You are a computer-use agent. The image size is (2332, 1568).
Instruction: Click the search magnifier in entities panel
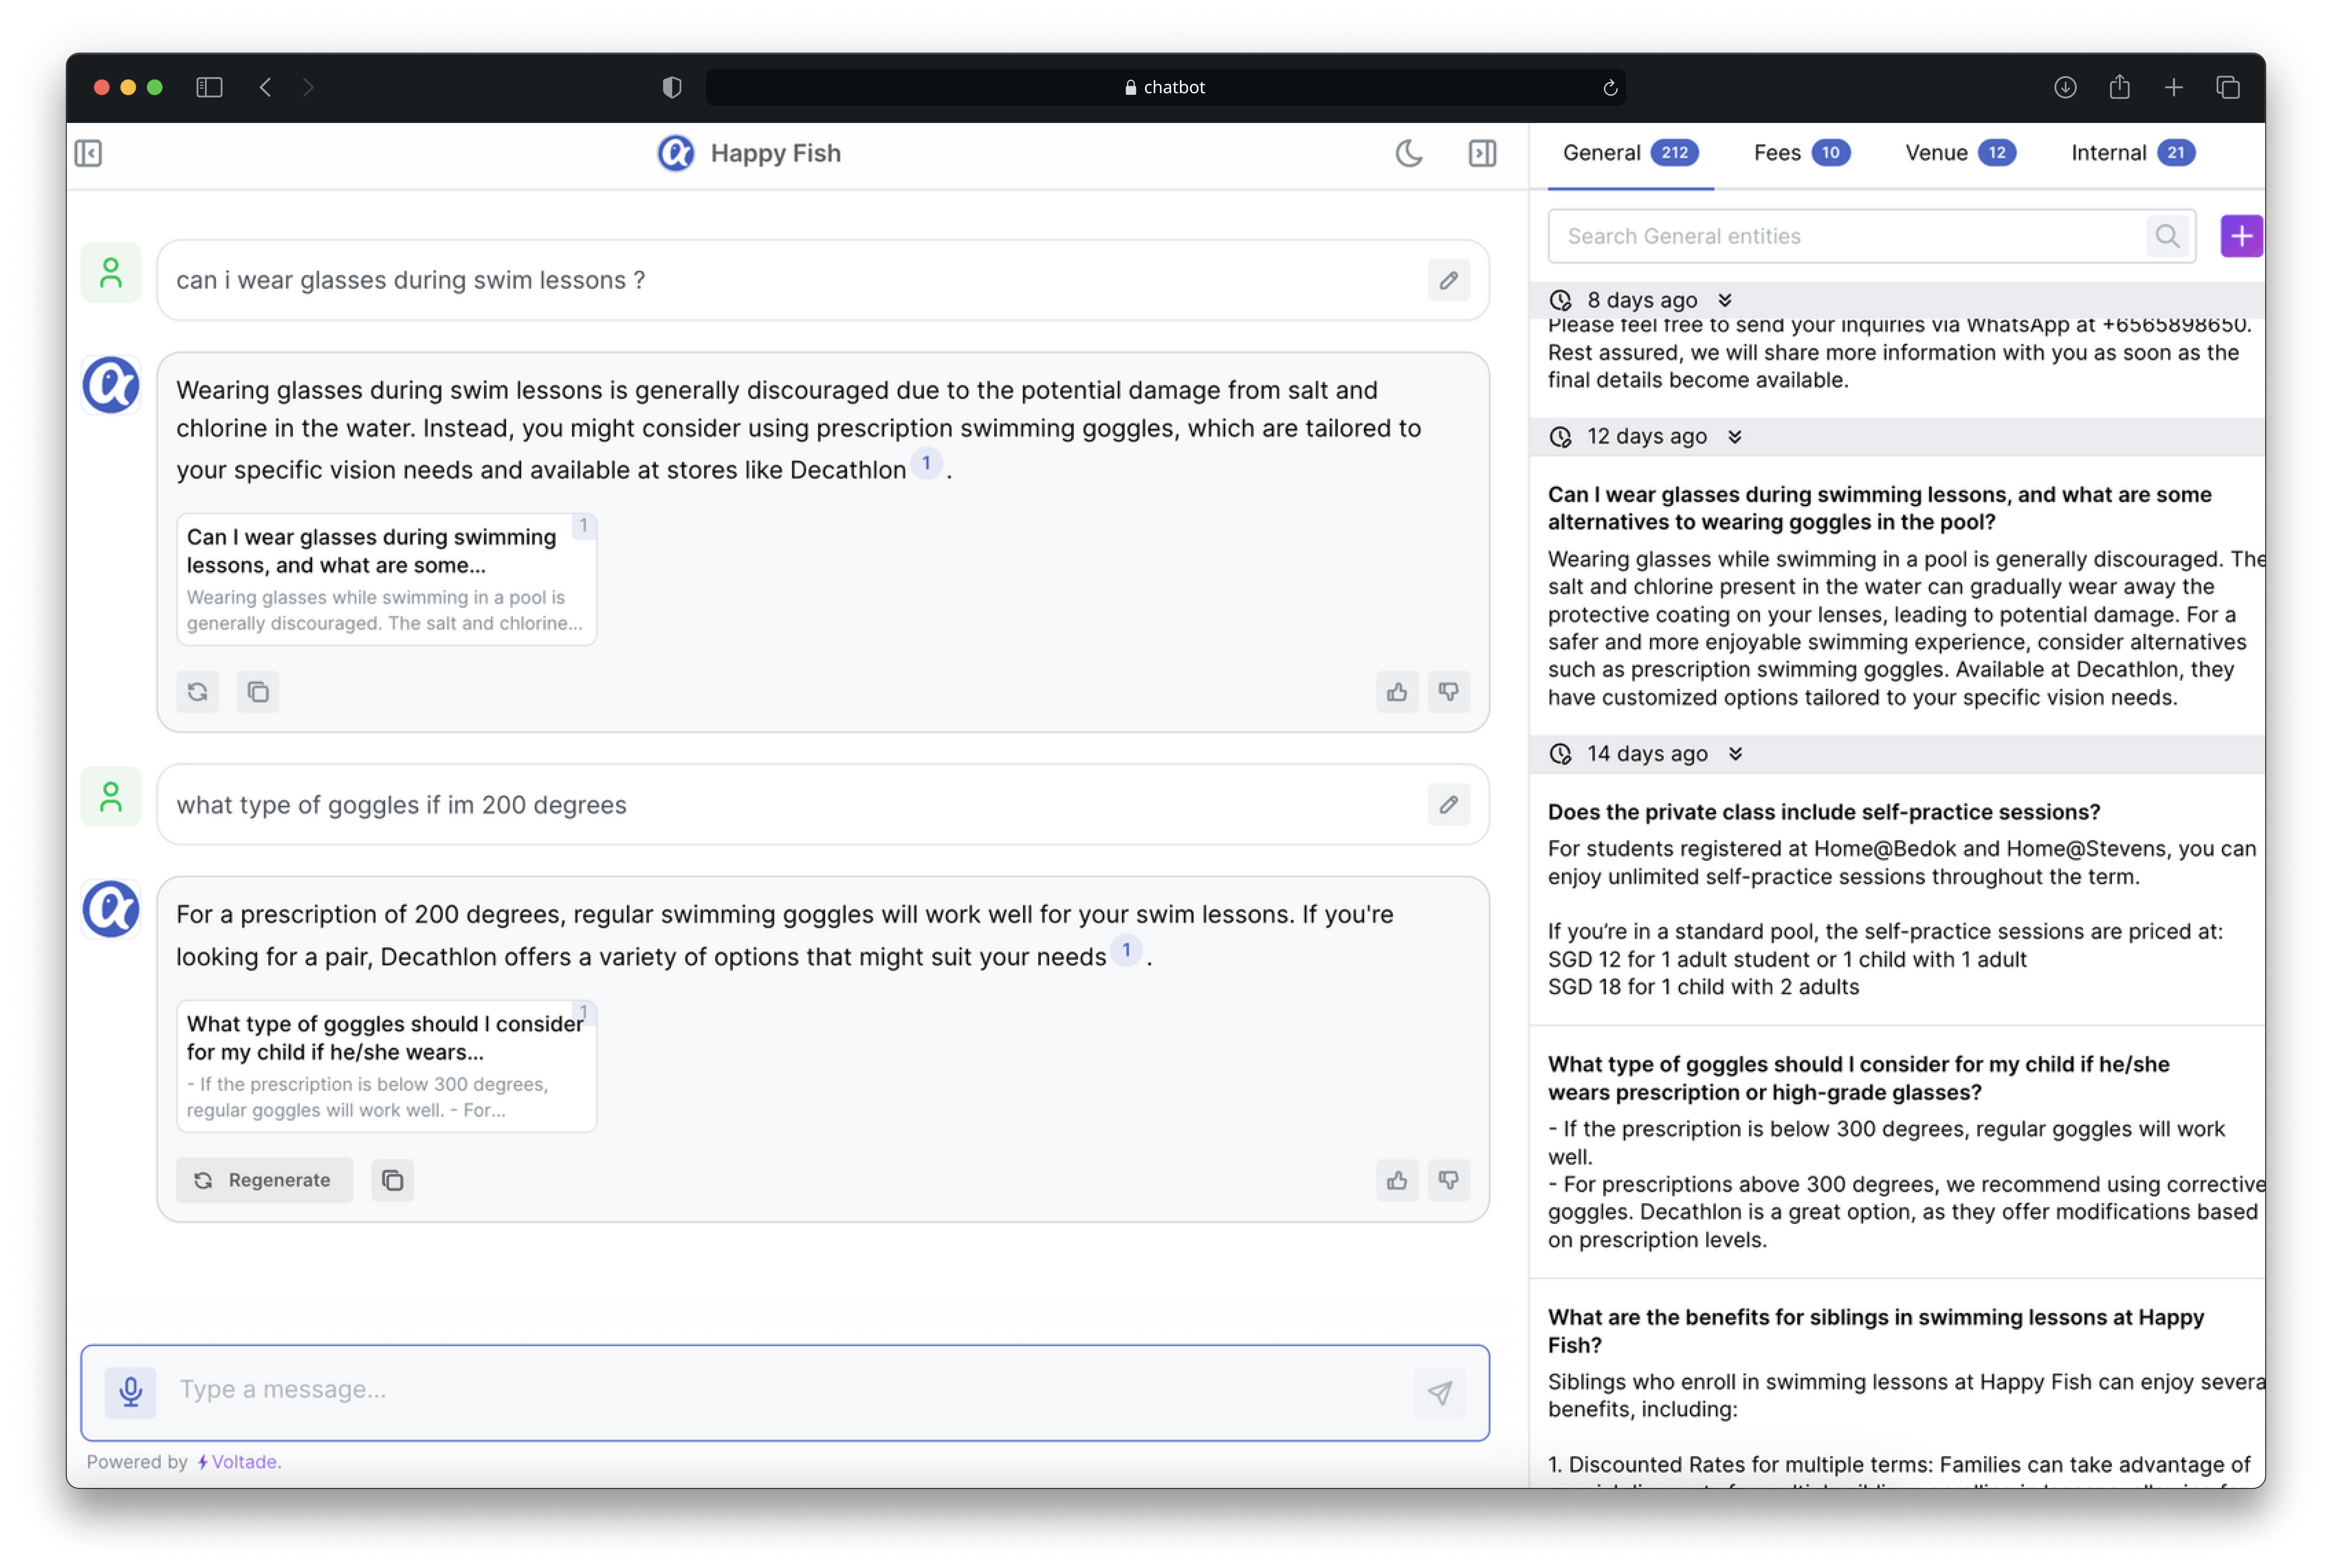(2167, 236)
